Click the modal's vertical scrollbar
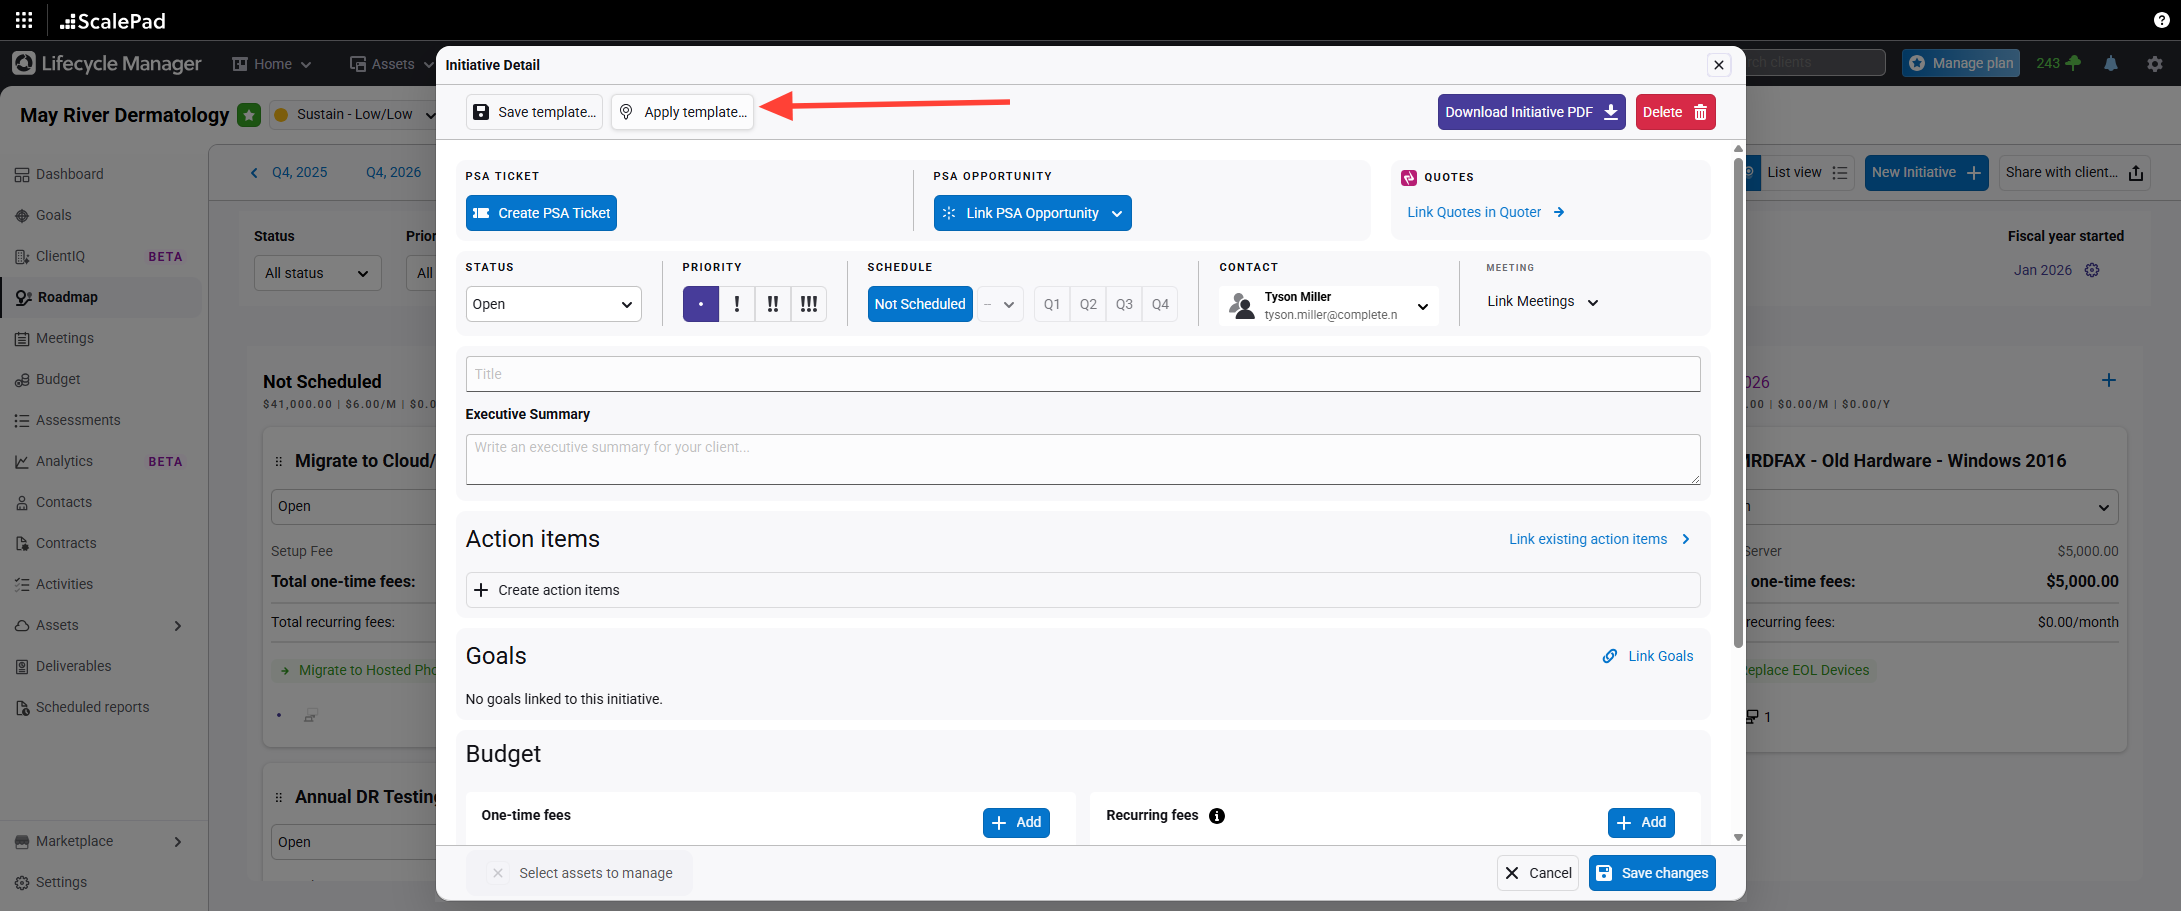 click(x=1738, y=400)
